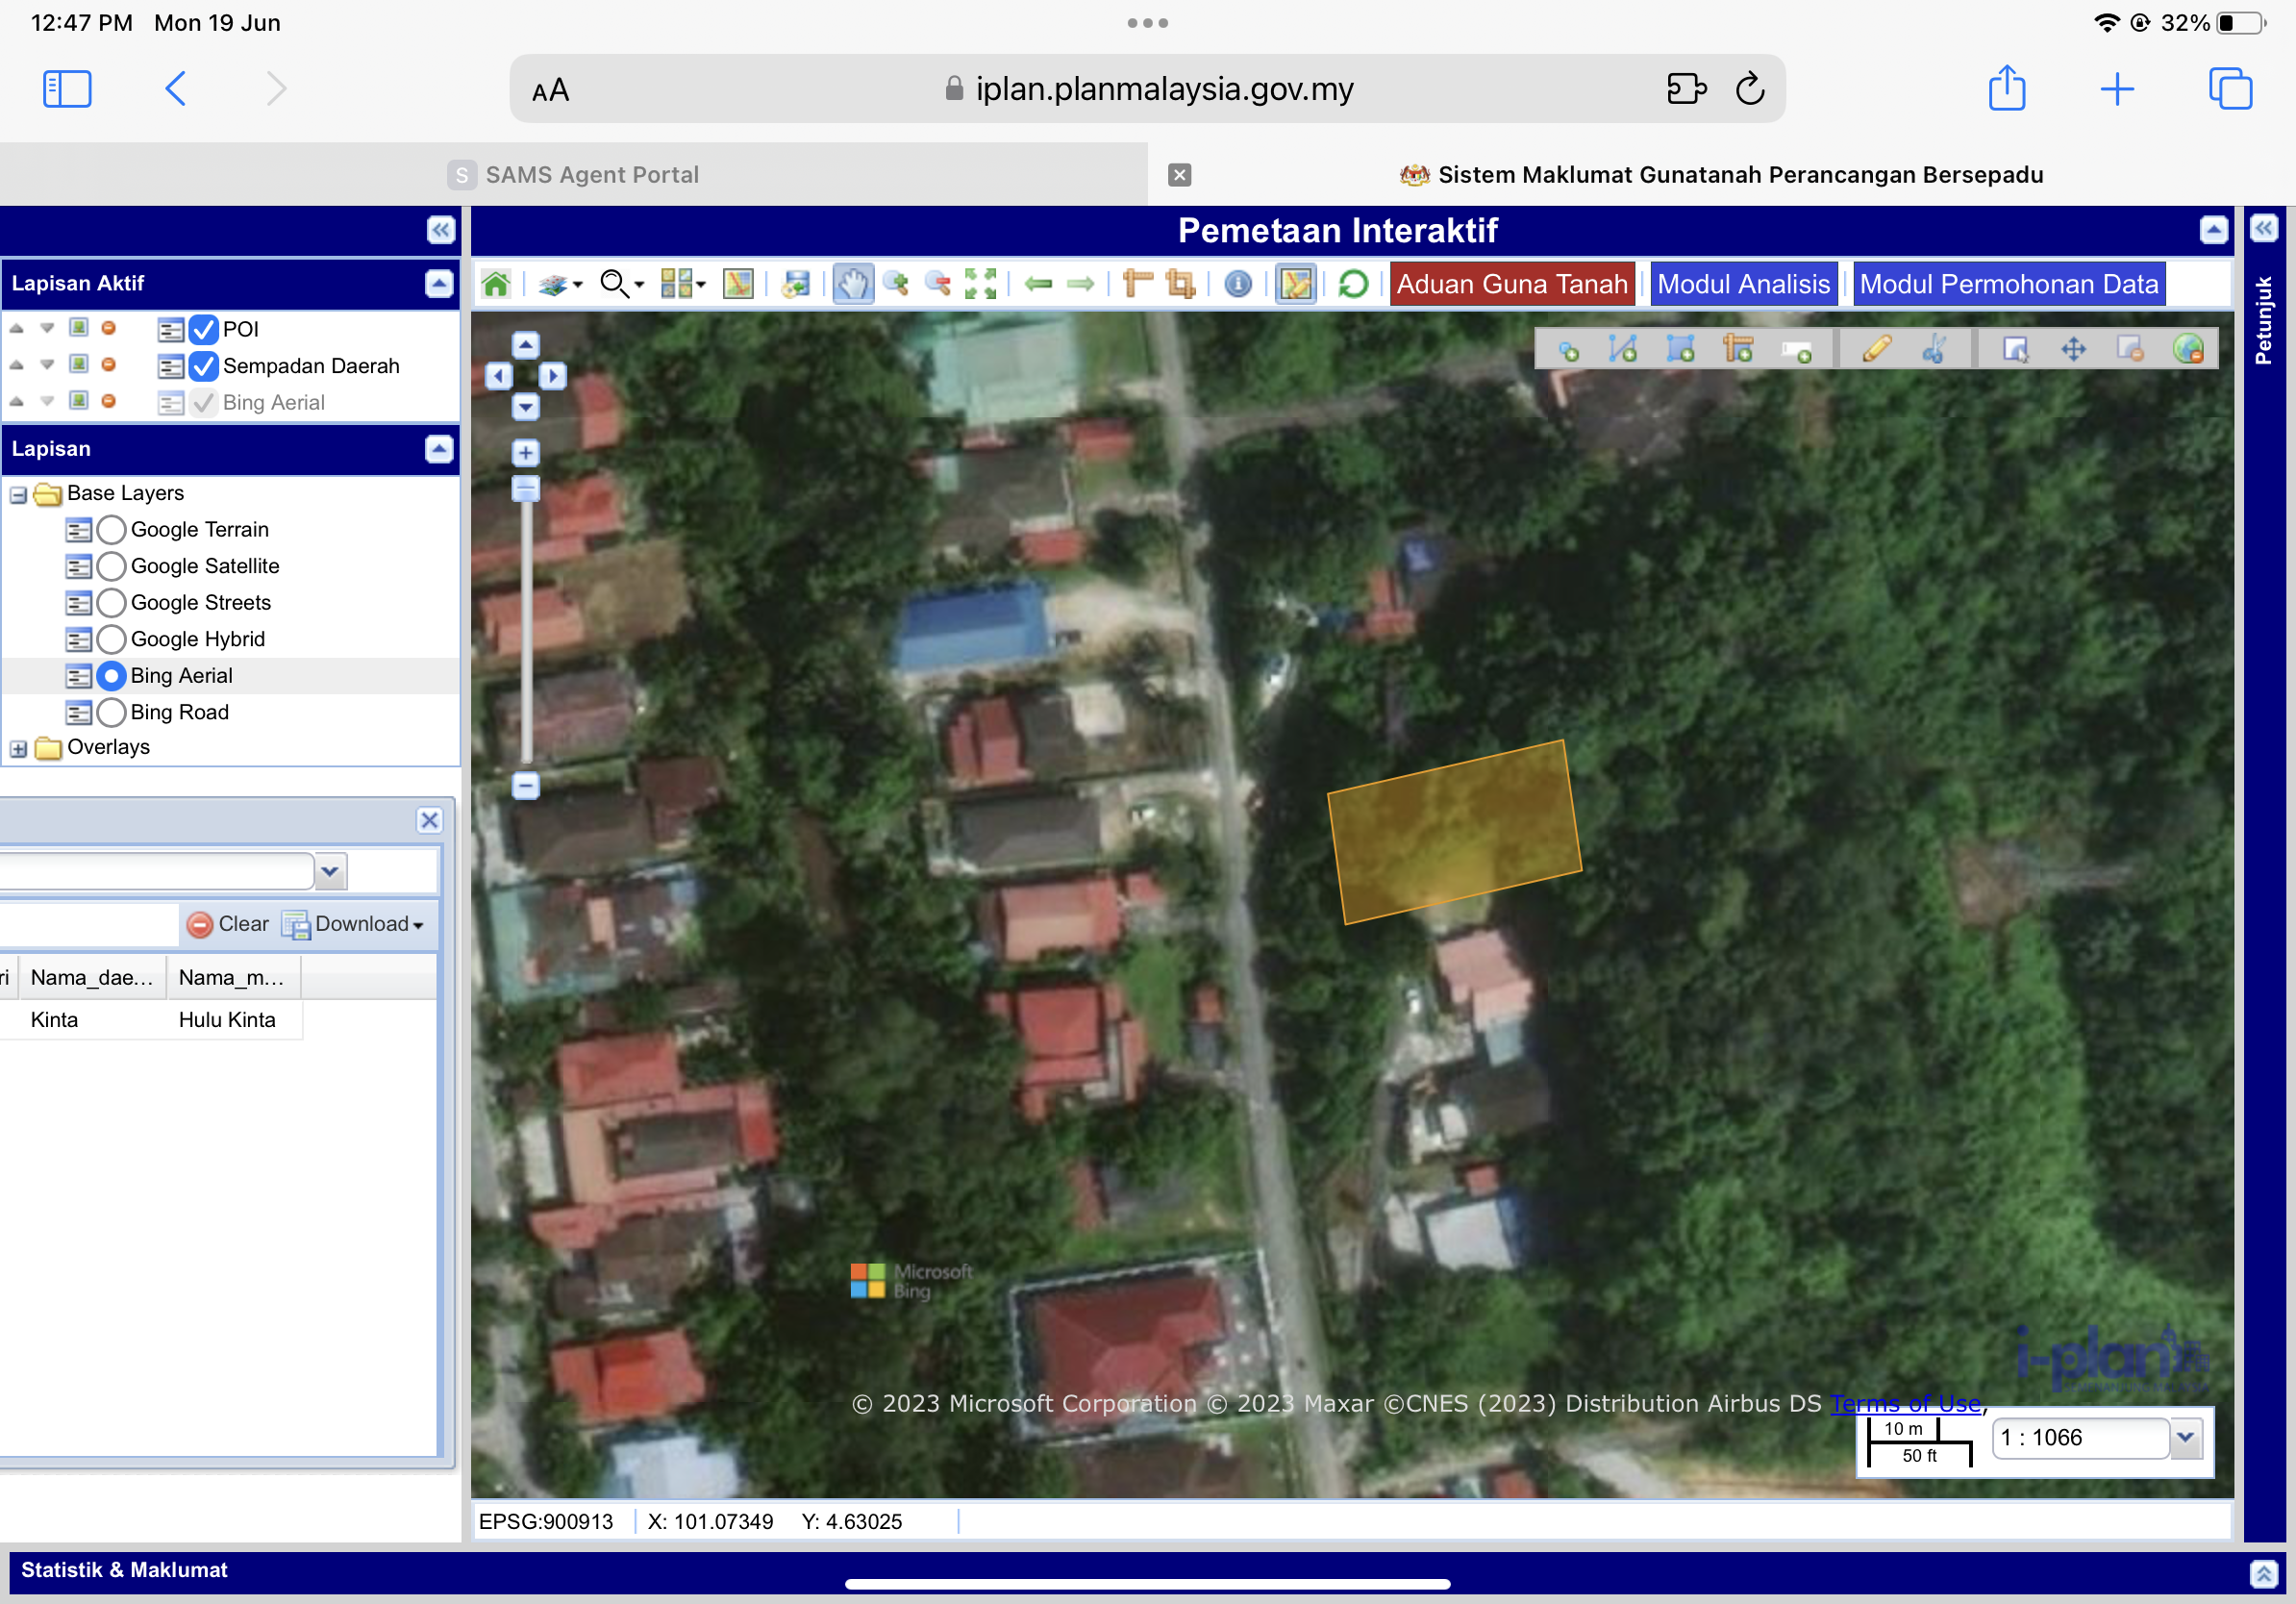
Task: Click the map zoom slider handle
Action: tap(526, 489)
